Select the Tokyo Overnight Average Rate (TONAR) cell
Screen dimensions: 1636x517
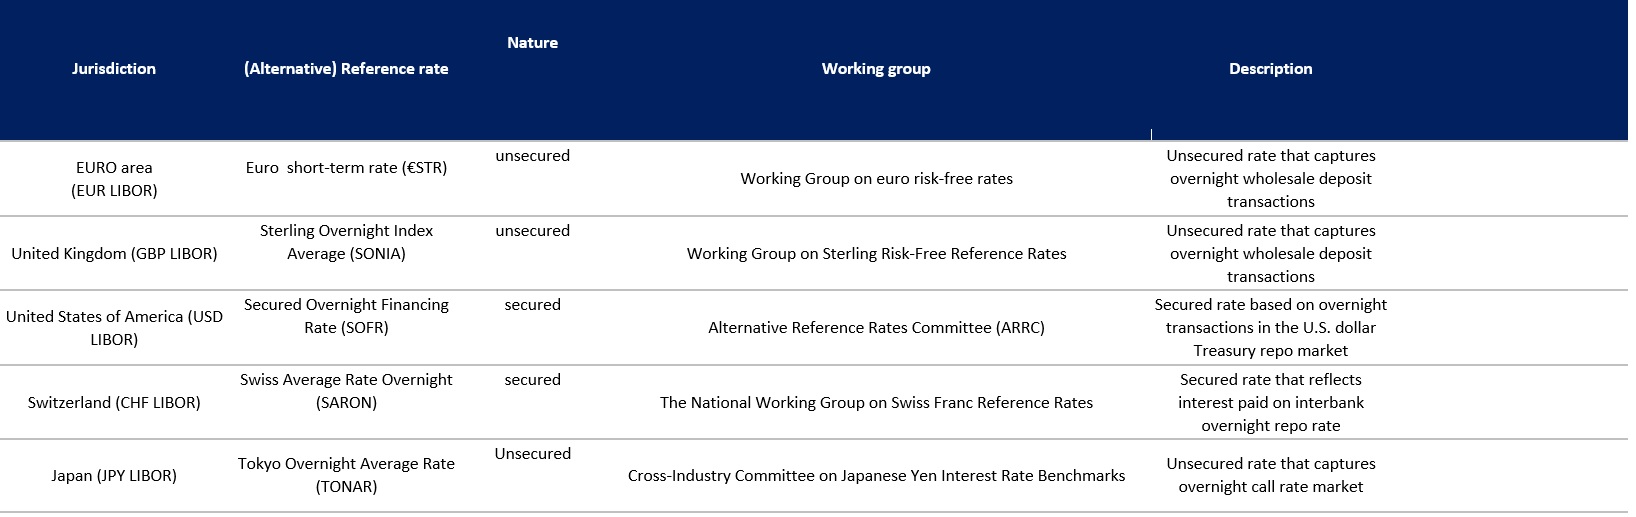coord(346,475)
